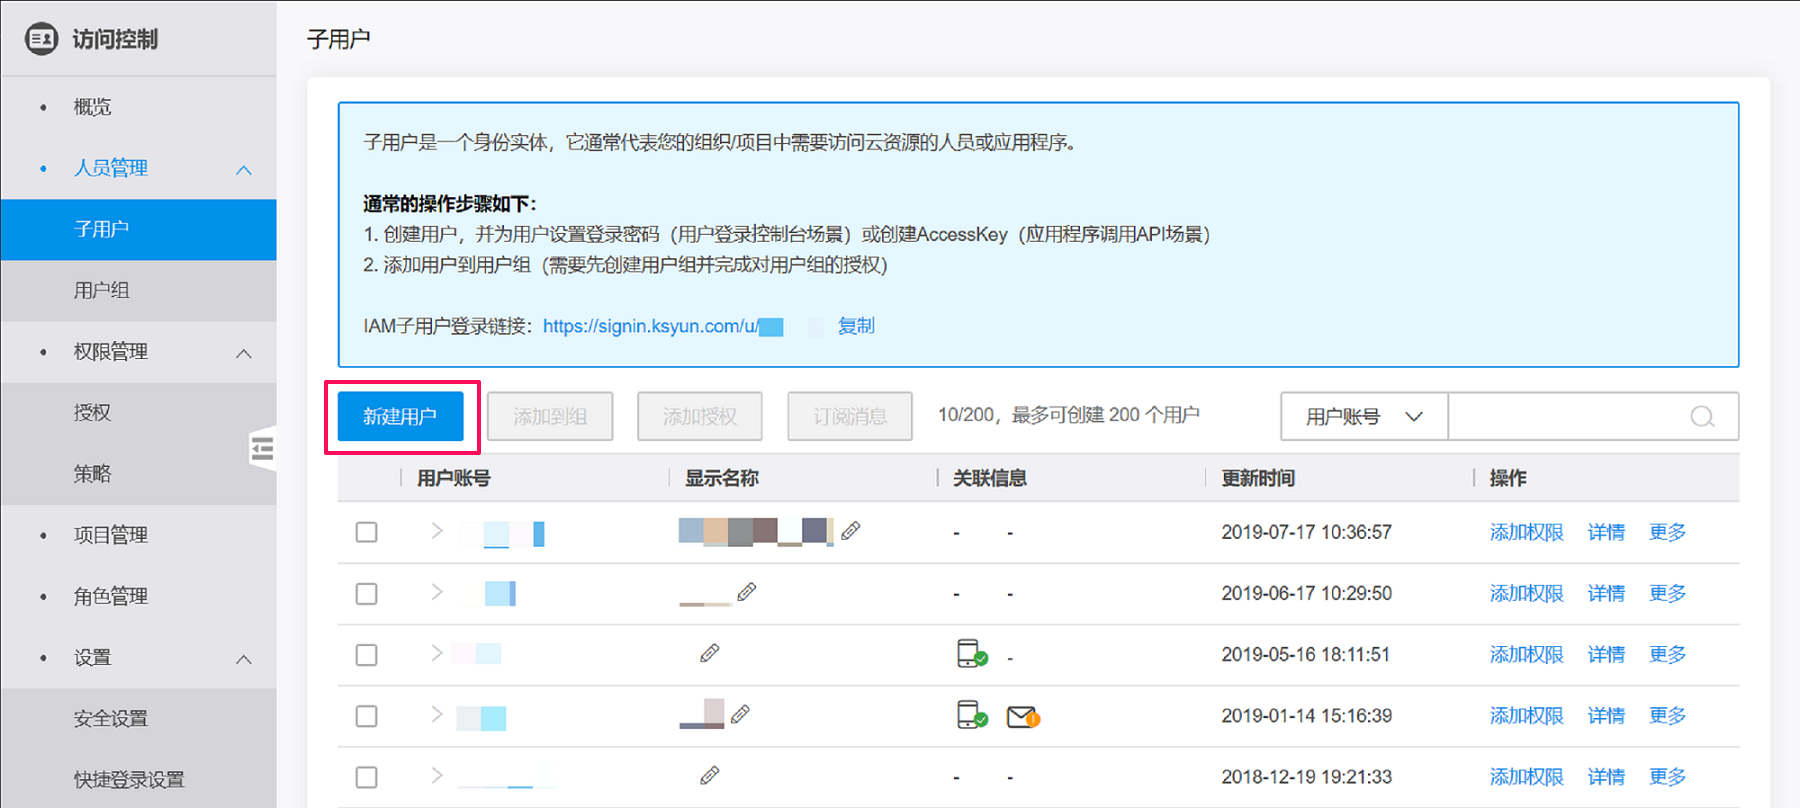Click the 添加授权 button
This screenshot has height=808, width=1800.
(x=700, y=416)
